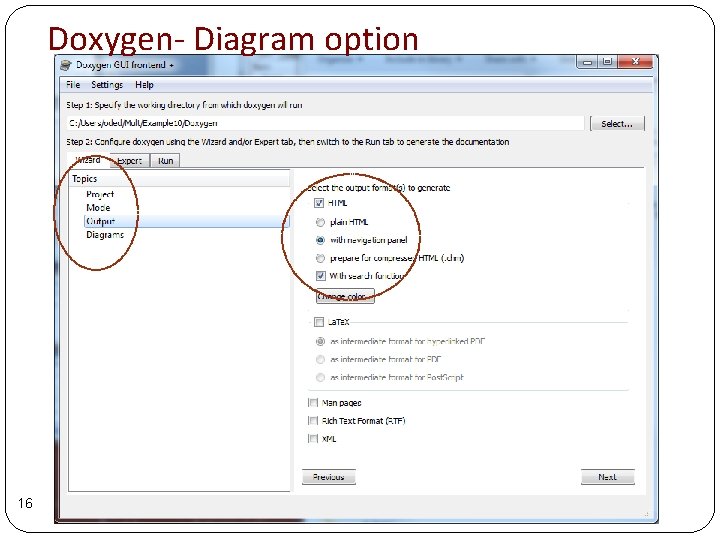Click the Previous button

coord(329,477)
